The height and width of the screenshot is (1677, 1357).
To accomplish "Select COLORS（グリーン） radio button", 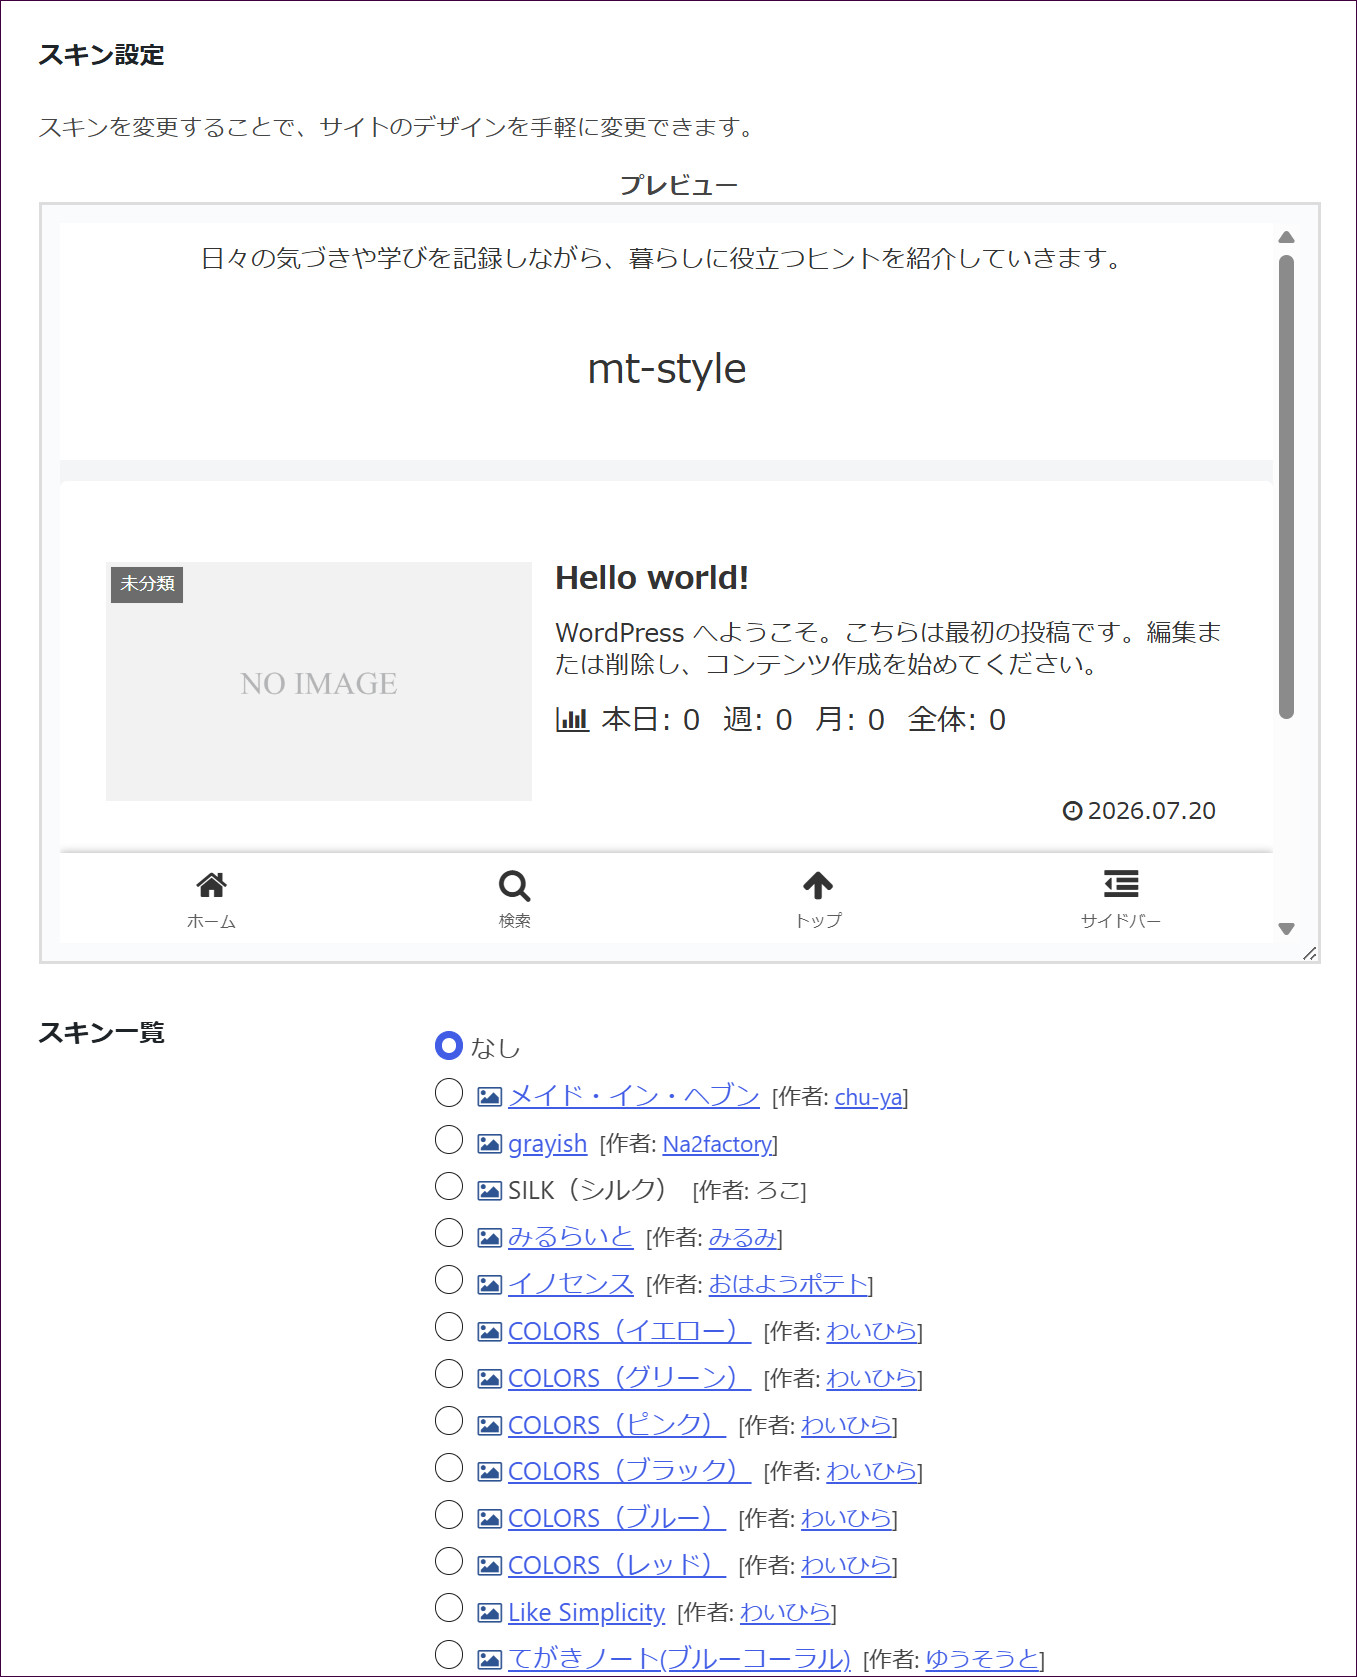I will (449, 1374).
